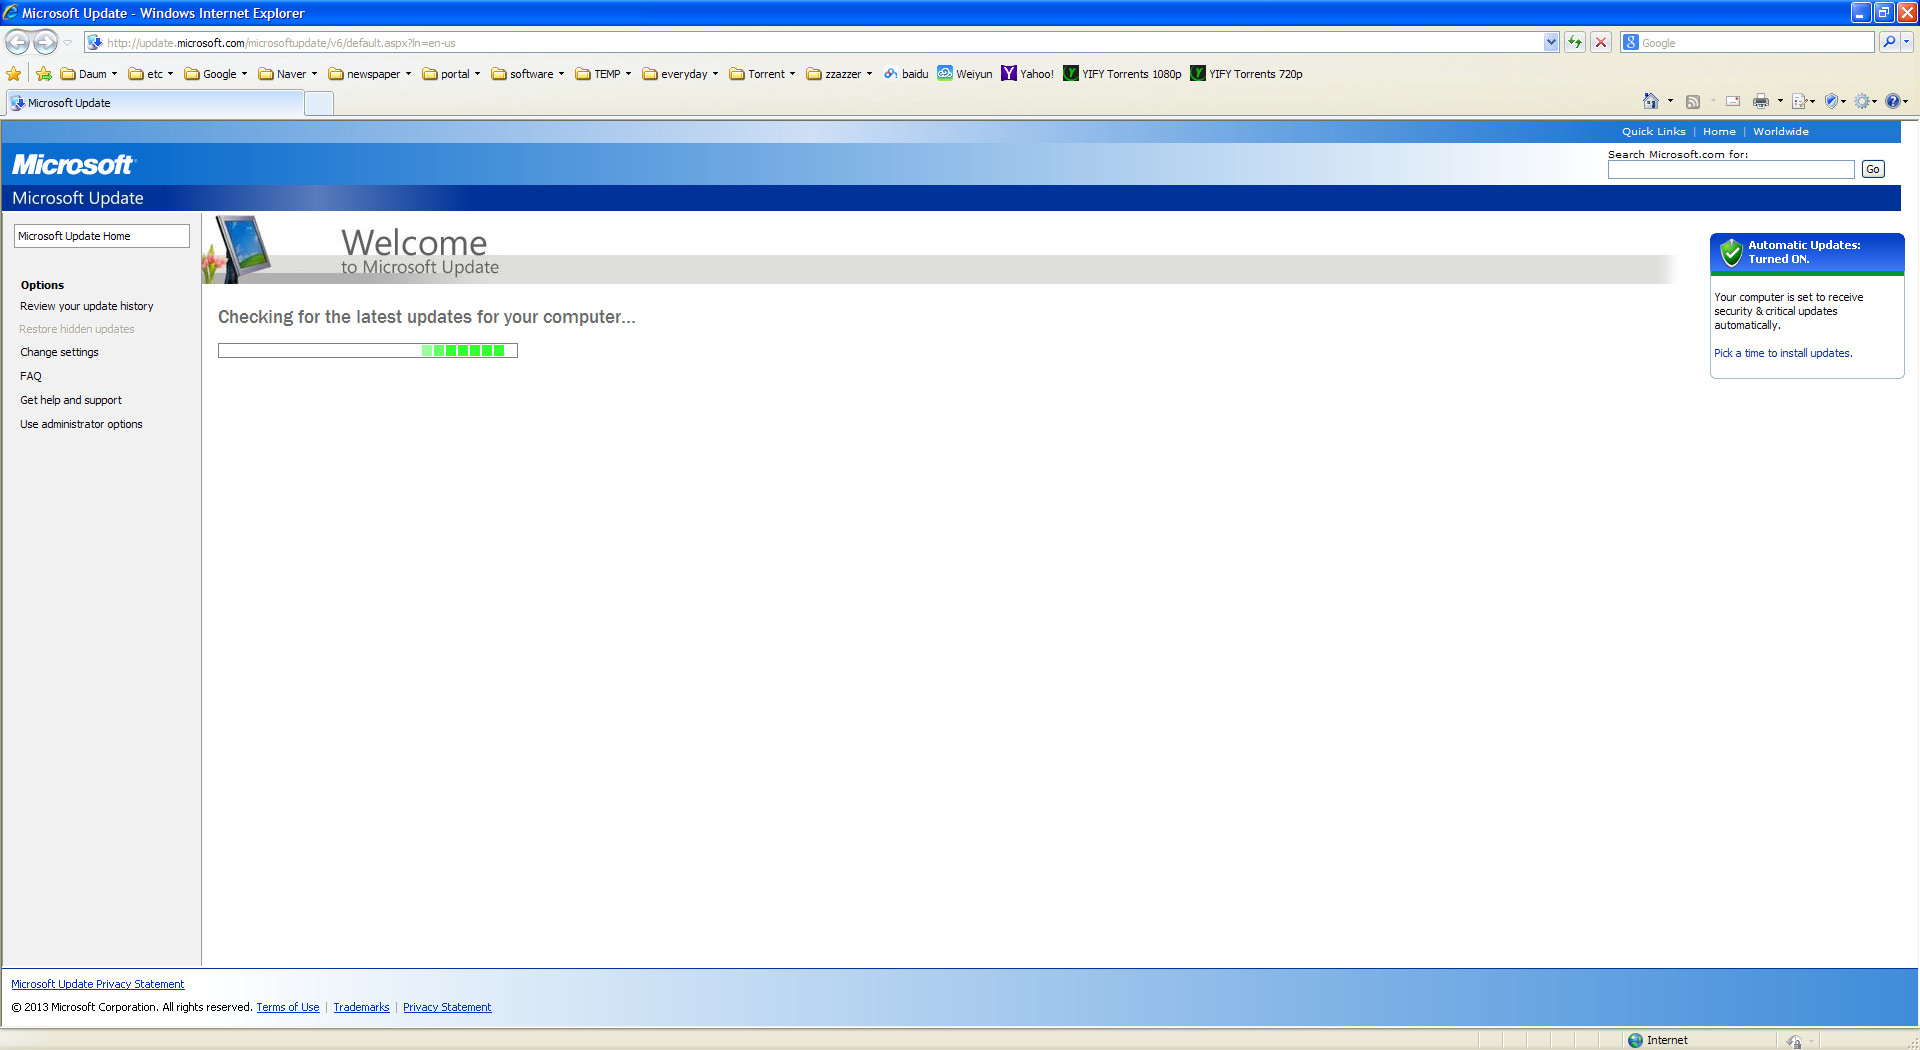Open the baidu bookmark
Viewport: 1920px width, 1050px height.
[906, 74]
